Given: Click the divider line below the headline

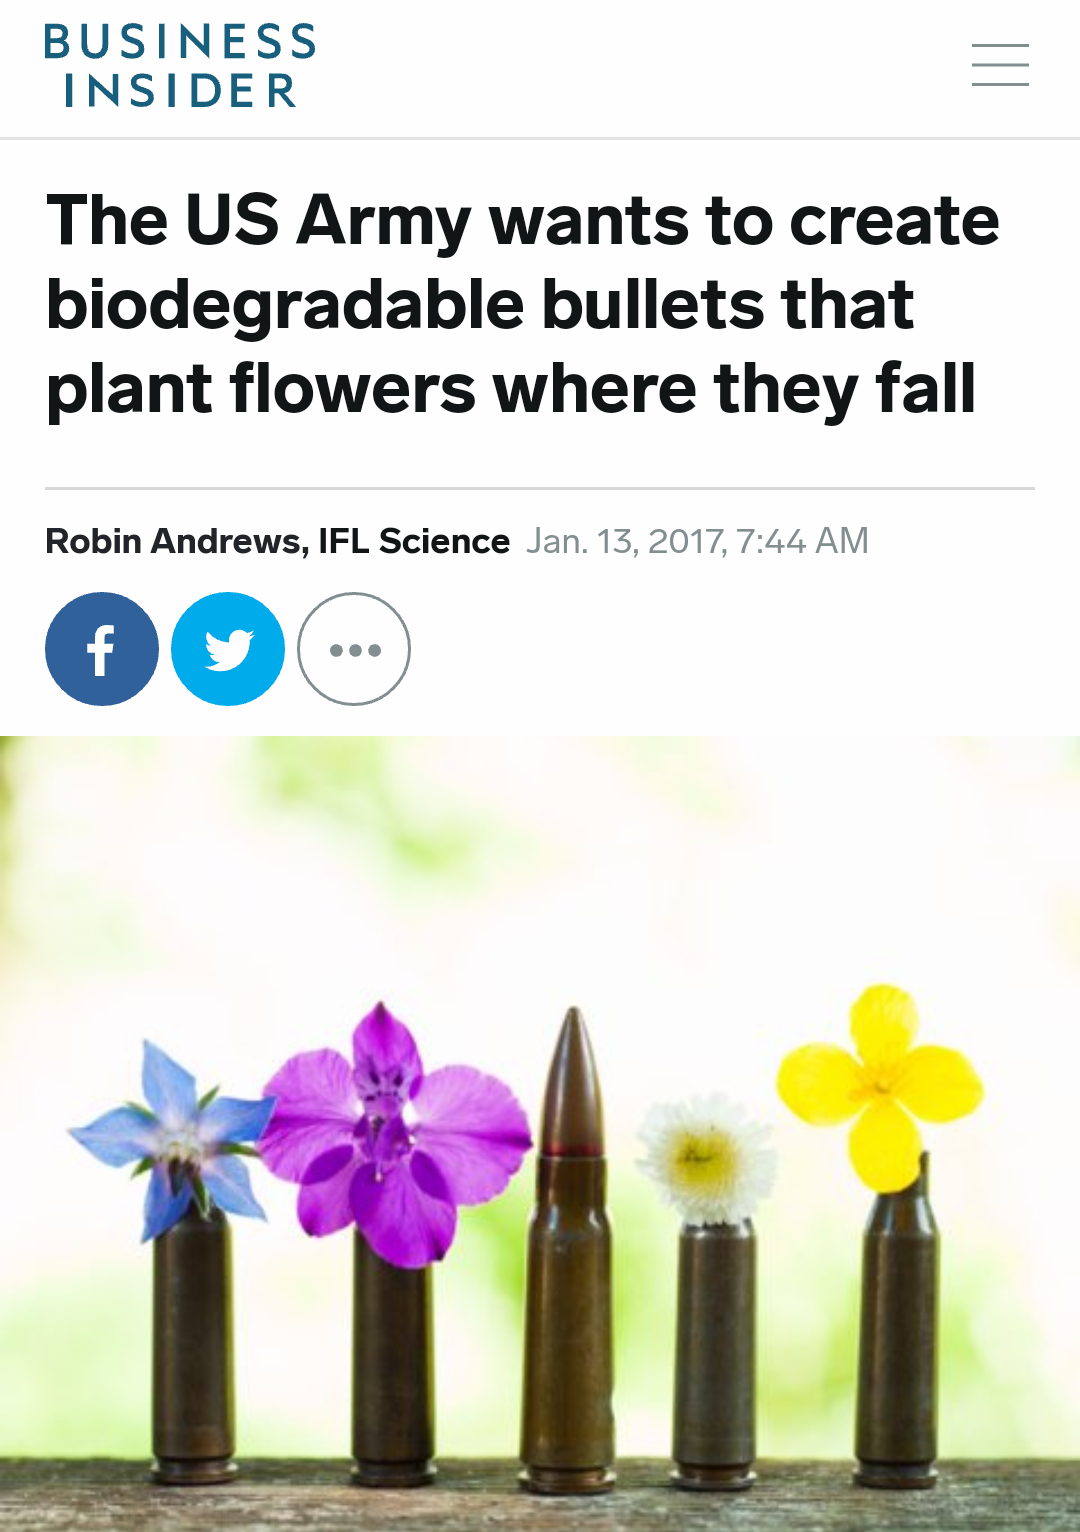Looking at the screenshot, I should [x=540, y=488].
